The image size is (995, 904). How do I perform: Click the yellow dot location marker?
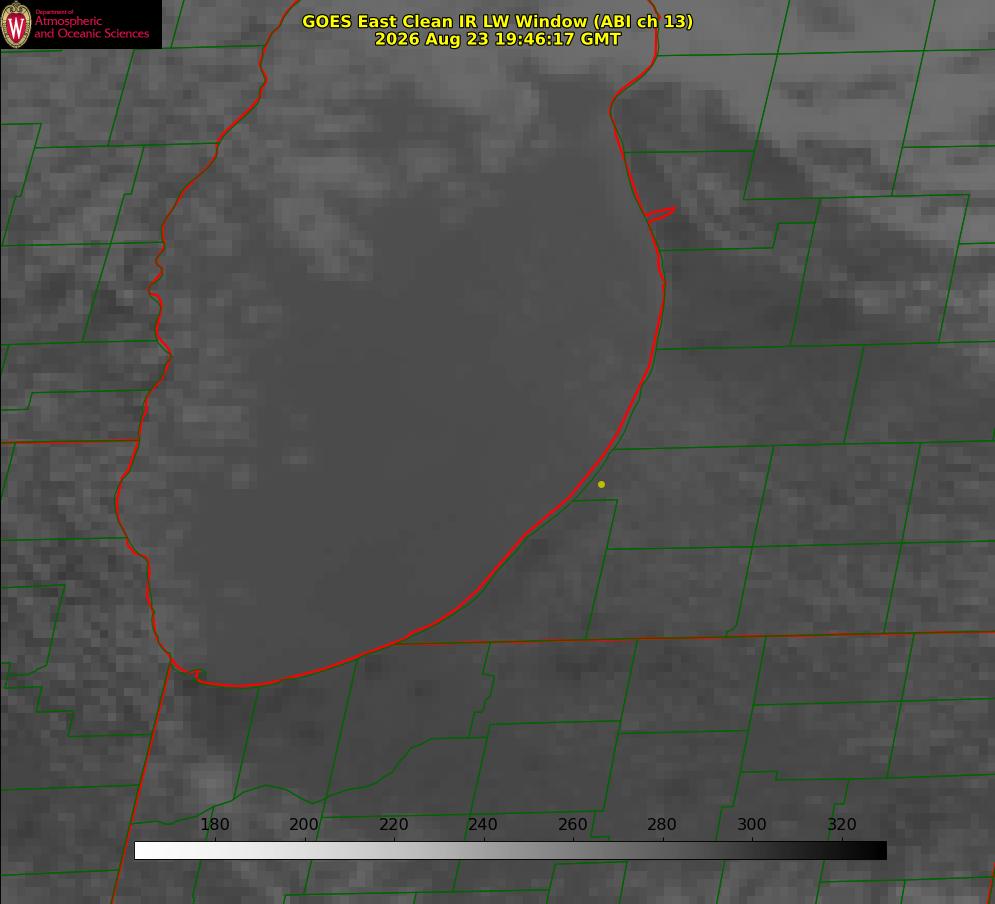601,484
